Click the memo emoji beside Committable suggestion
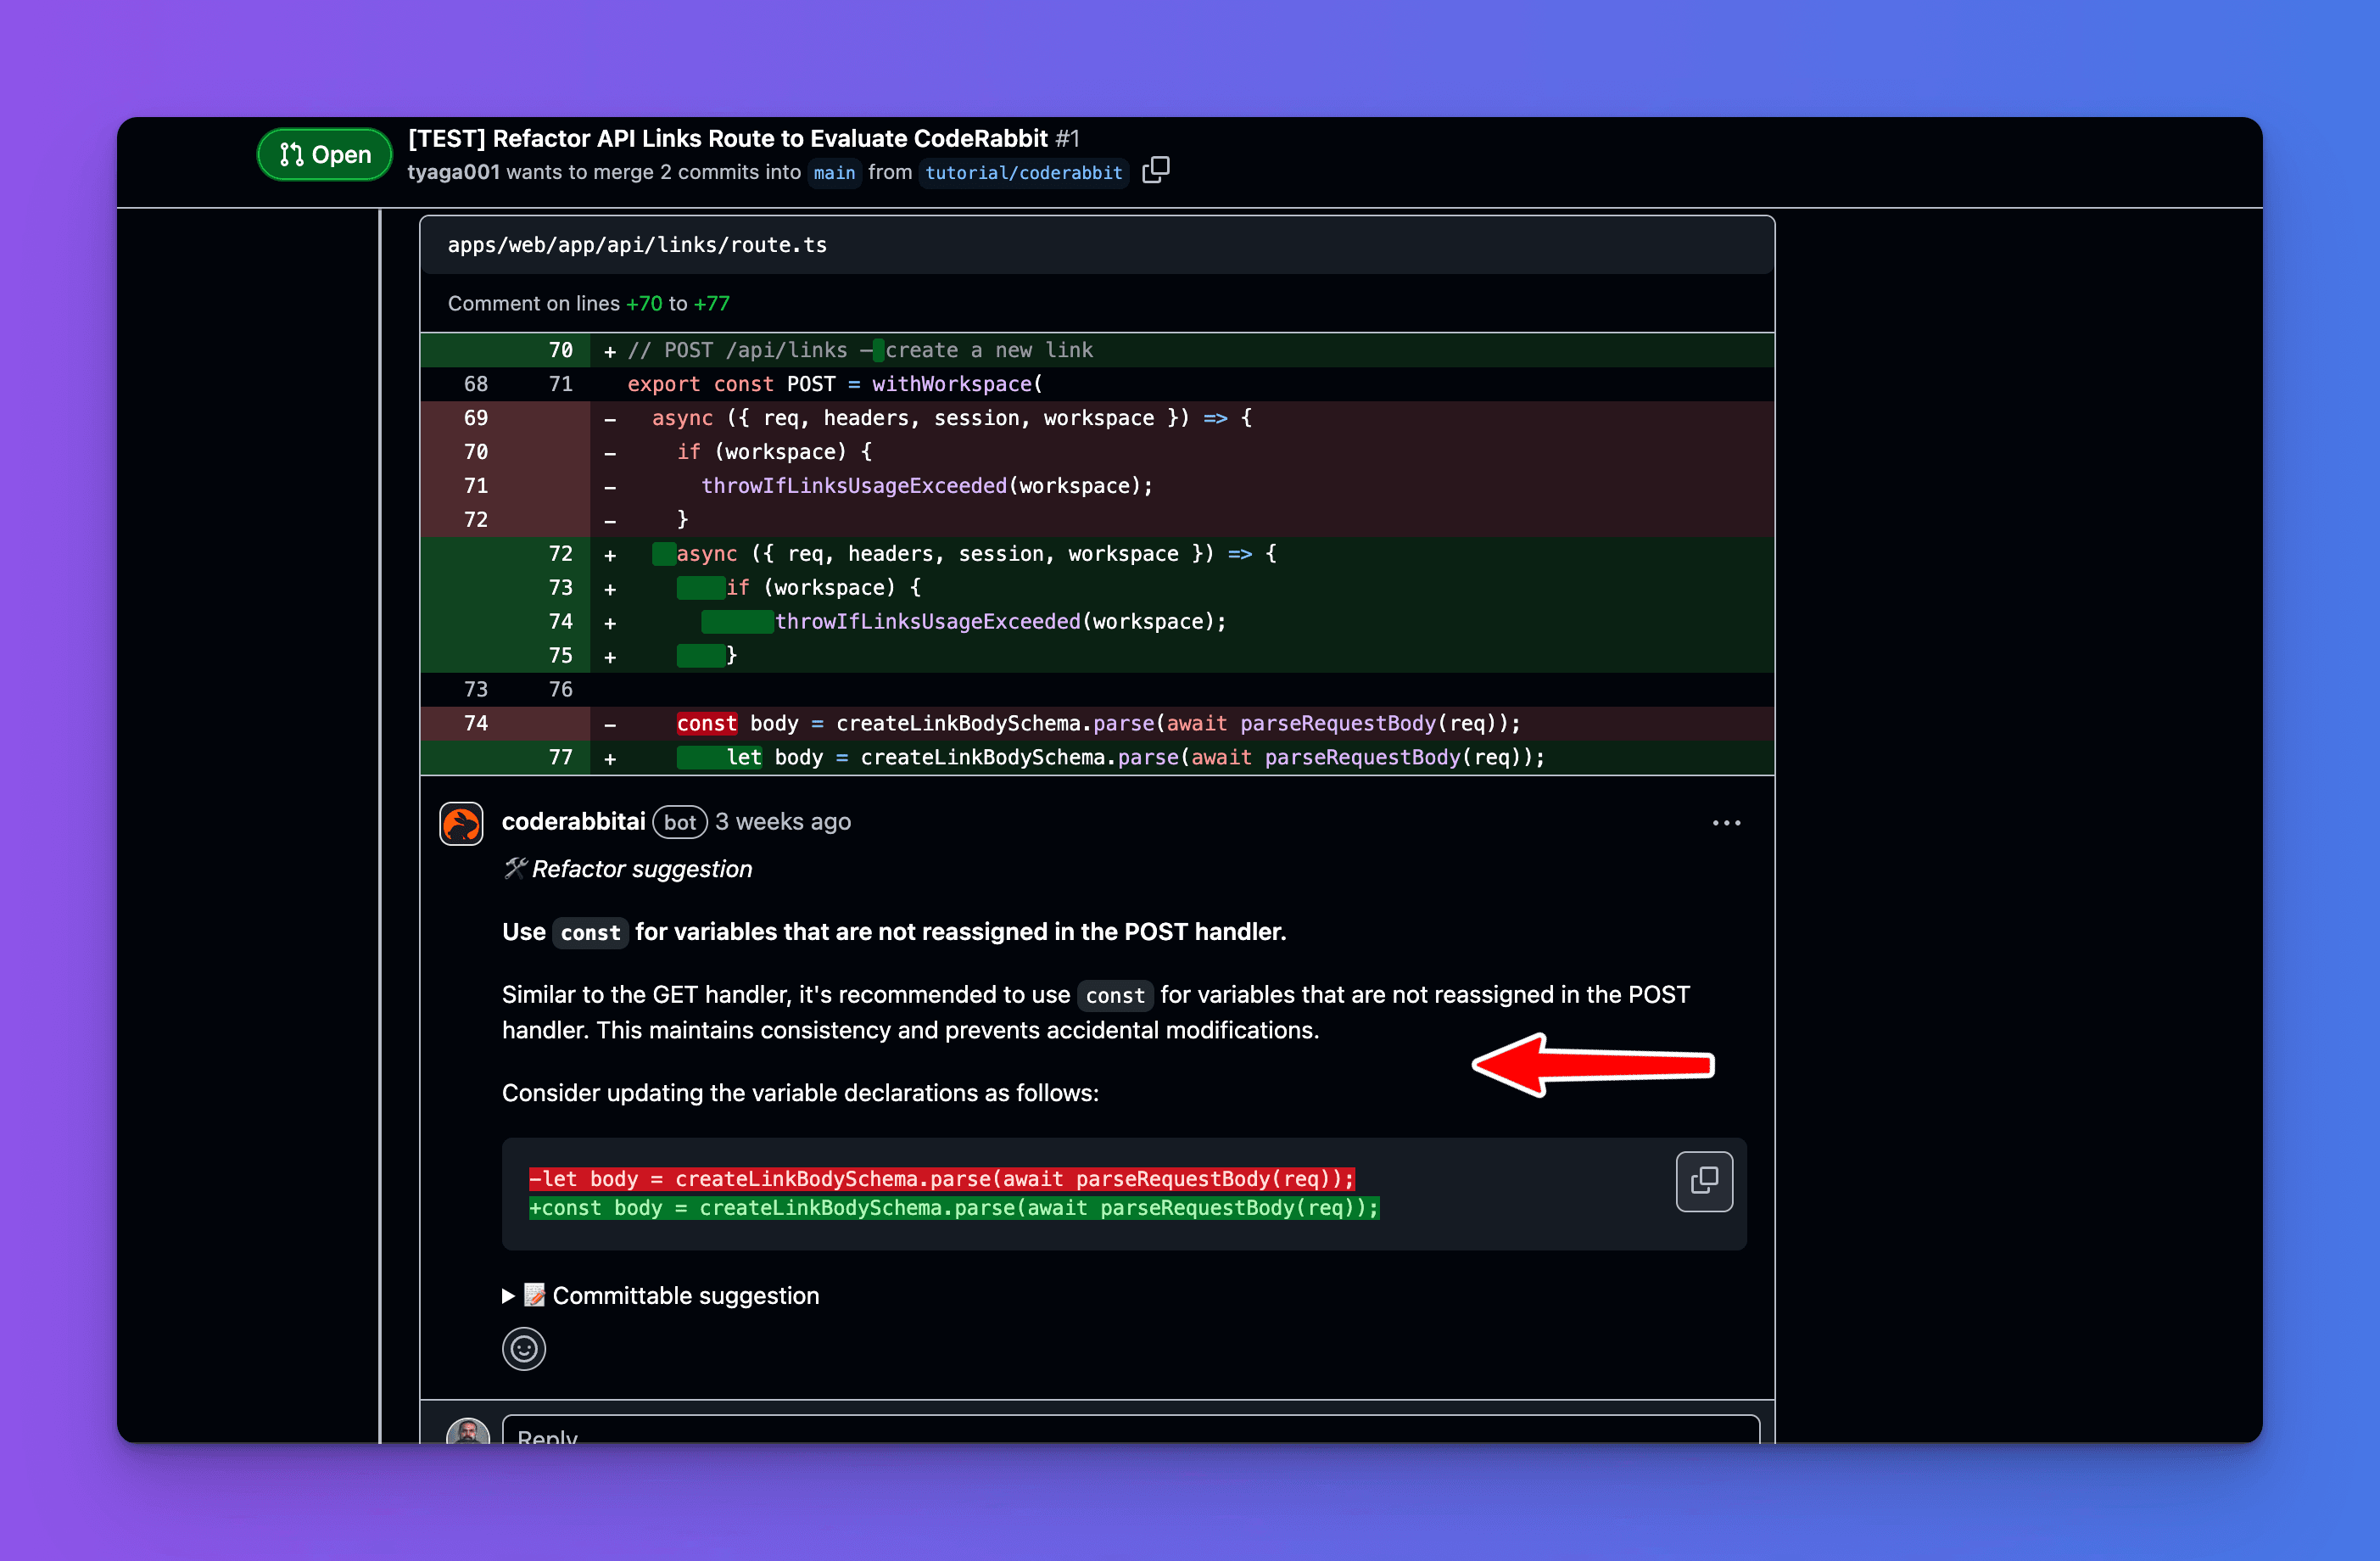2380x1561 pixels. [x=535, y=1295]
